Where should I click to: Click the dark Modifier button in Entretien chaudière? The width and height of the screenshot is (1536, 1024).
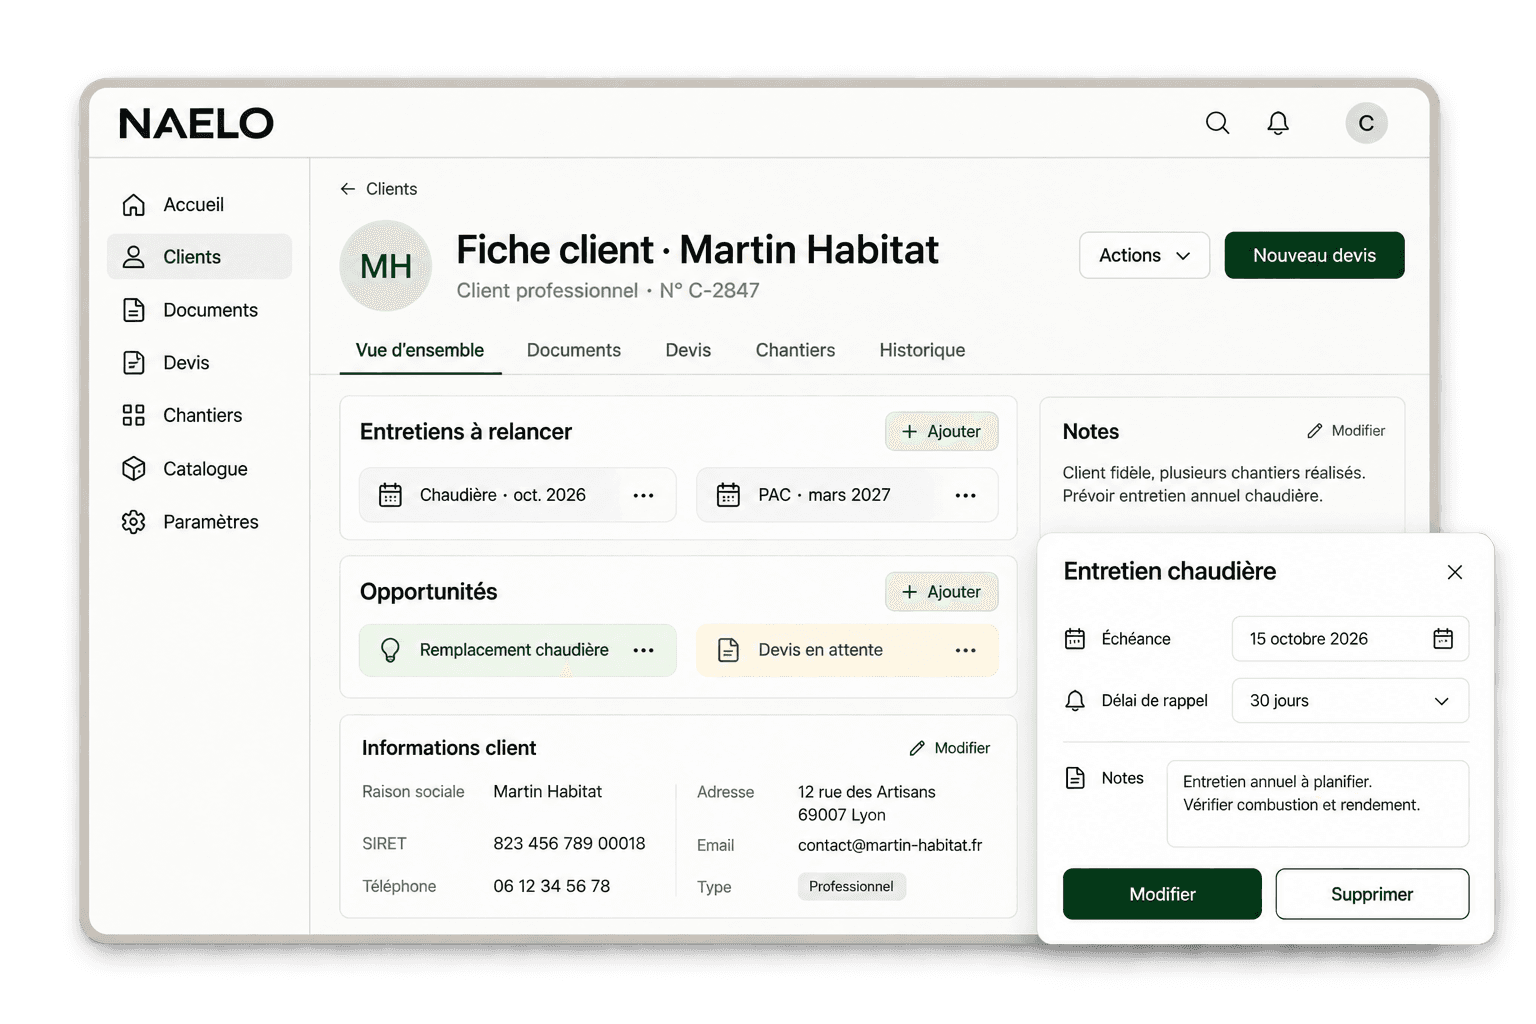coord(1162,894)
